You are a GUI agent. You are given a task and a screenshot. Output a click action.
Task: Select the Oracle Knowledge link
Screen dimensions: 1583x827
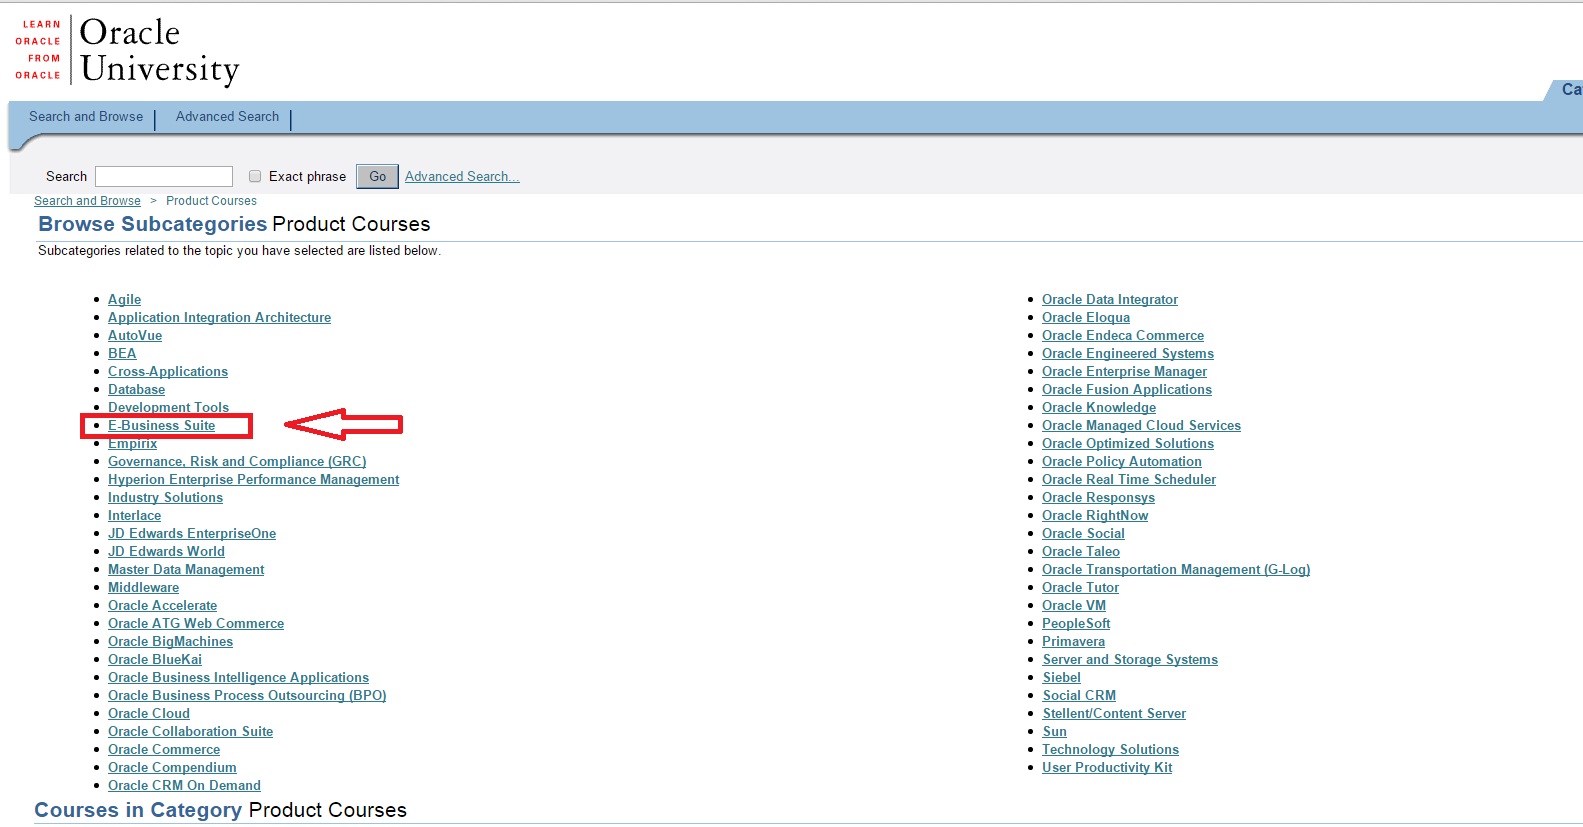tap(1099, 408)
